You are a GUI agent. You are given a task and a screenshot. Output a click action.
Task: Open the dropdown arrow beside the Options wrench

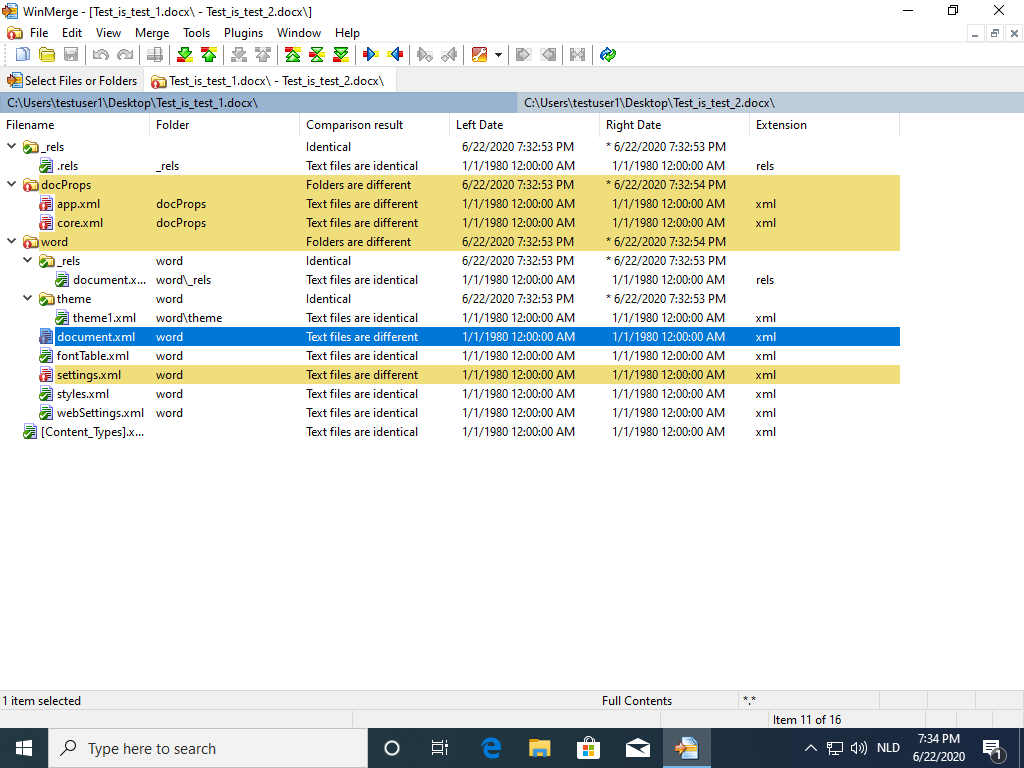click(498, 55)
